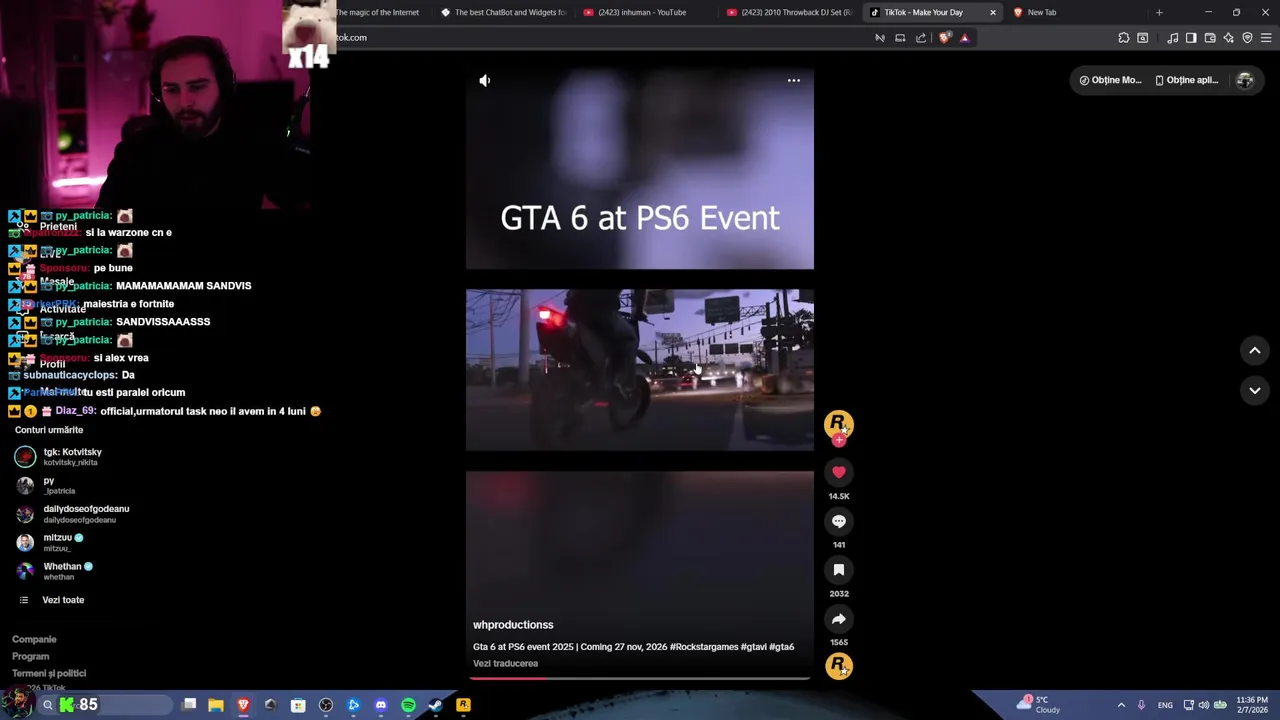Open the media control music note icon
Screen dimensions: 1280x720
point(1172,38)
